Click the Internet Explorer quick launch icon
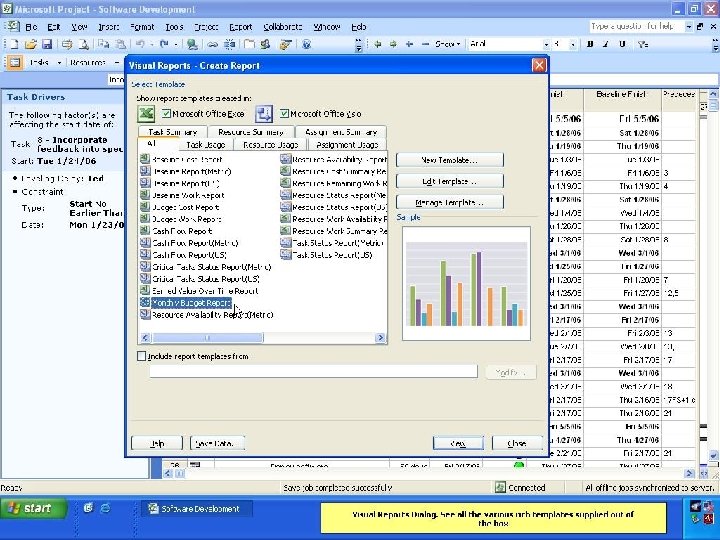The width and height of the screenshot is (720, 540). (105, 508)
